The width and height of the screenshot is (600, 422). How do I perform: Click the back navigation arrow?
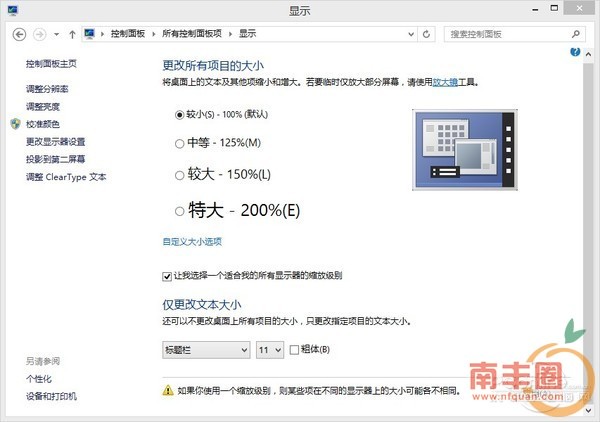(19, 33)
